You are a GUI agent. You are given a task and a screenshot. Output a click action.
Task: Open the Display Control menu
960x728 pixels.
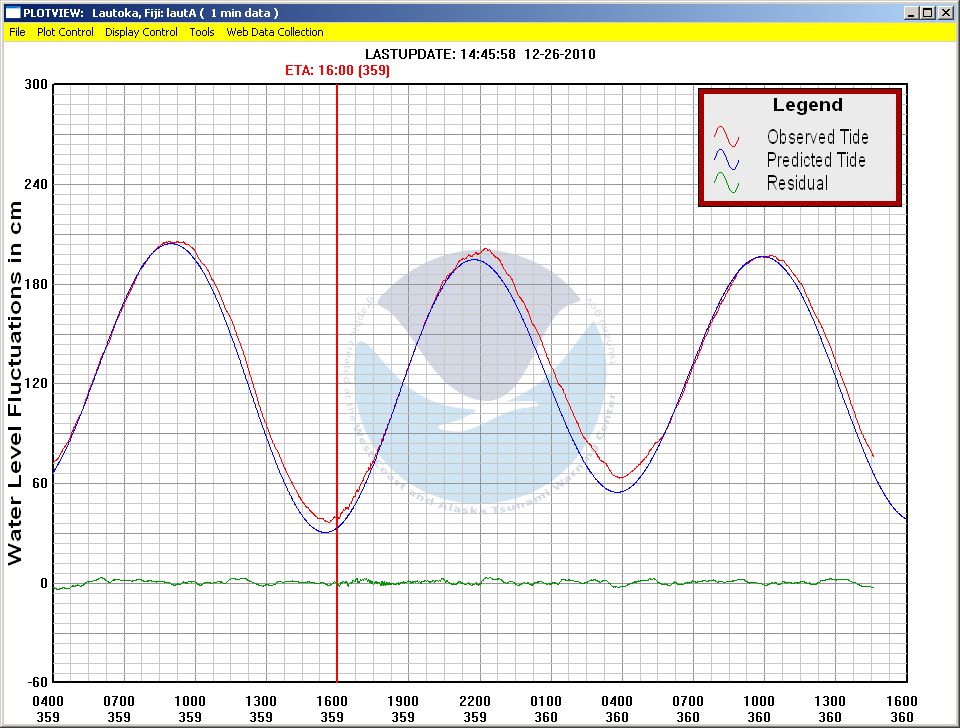[141, 32]
